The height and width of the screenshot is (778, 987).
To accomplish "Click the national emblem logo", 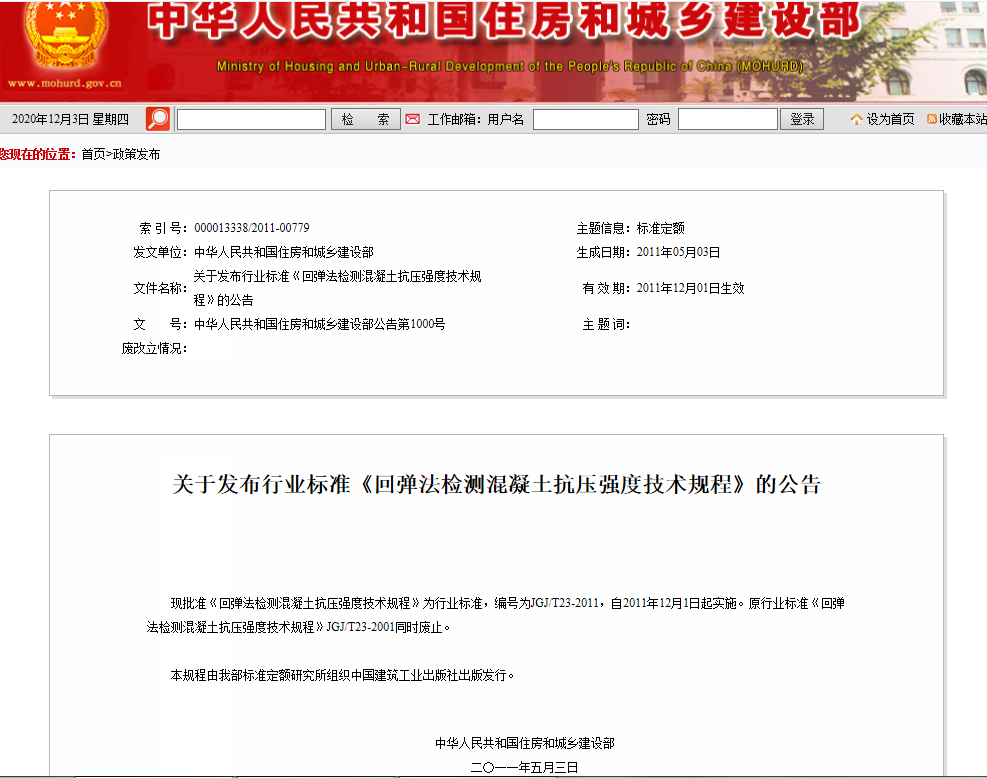I will coord(65,35).
